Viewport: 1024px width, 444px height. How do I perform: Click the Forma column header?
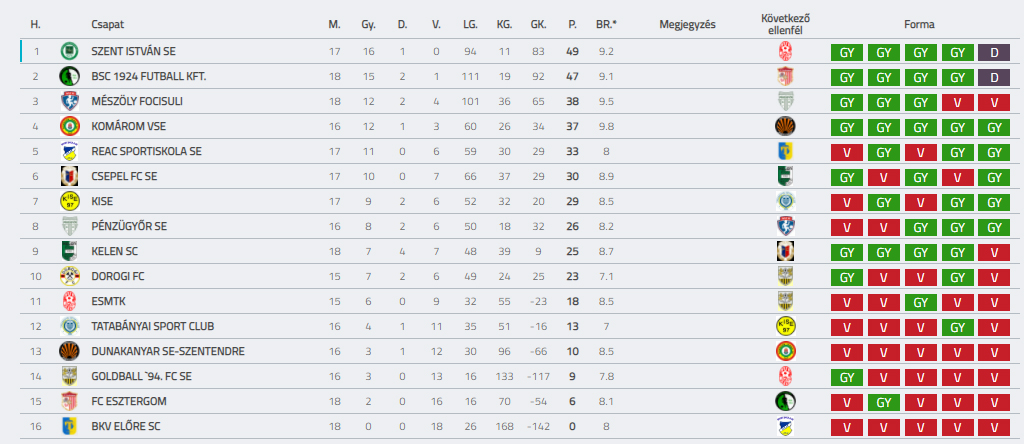pos(920,23)
